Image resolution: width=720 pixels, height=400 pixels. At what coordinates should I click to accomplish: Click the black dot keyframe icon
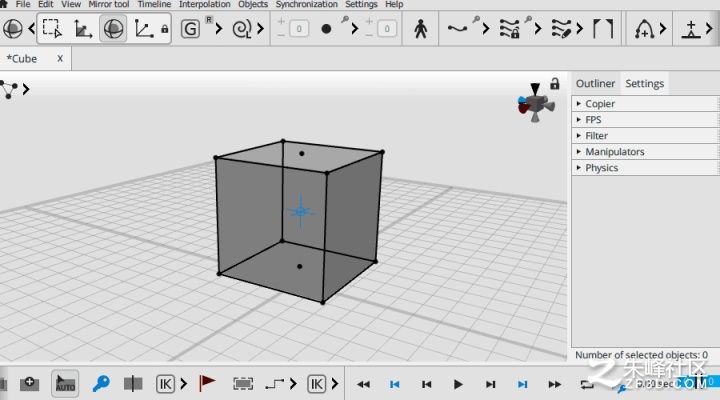coord(326,29)
